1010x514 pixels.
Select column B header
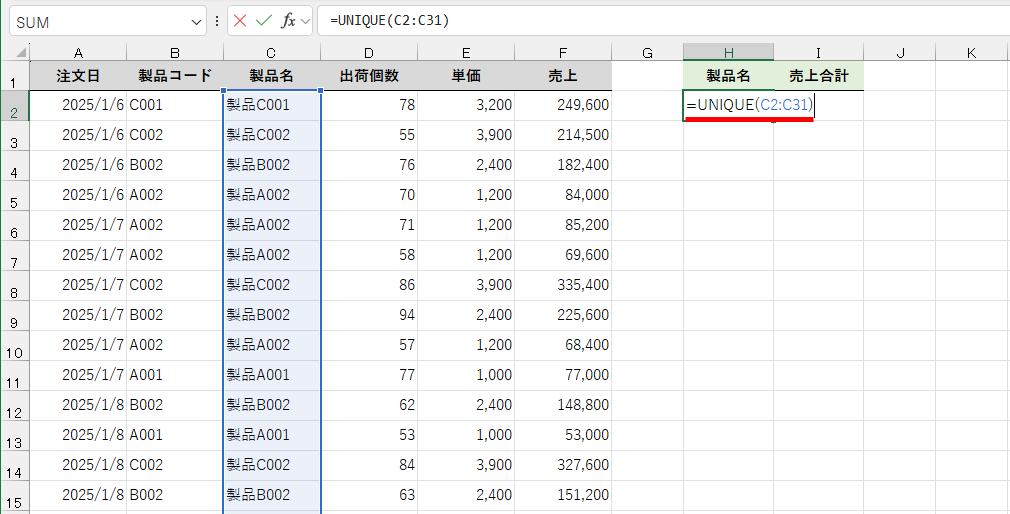pyautogui.click(x=175, y=53)
